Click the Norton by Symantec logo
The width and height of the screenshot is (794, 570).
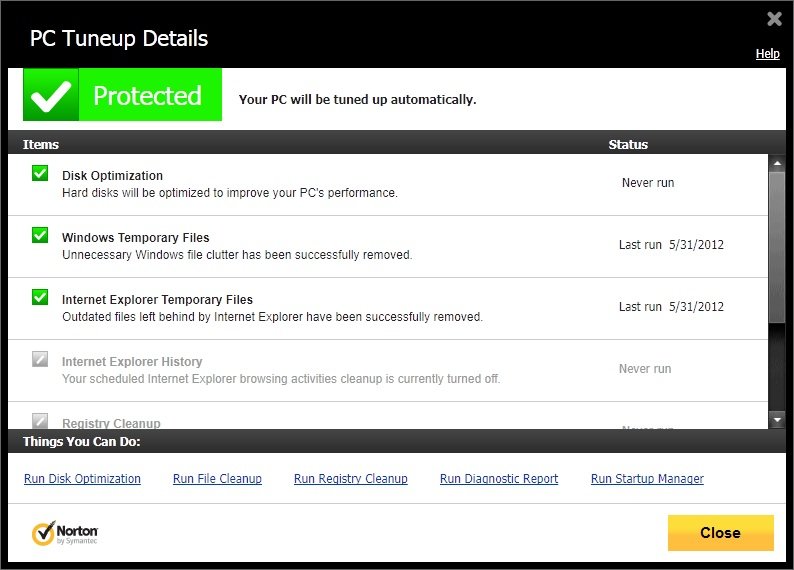65,533
